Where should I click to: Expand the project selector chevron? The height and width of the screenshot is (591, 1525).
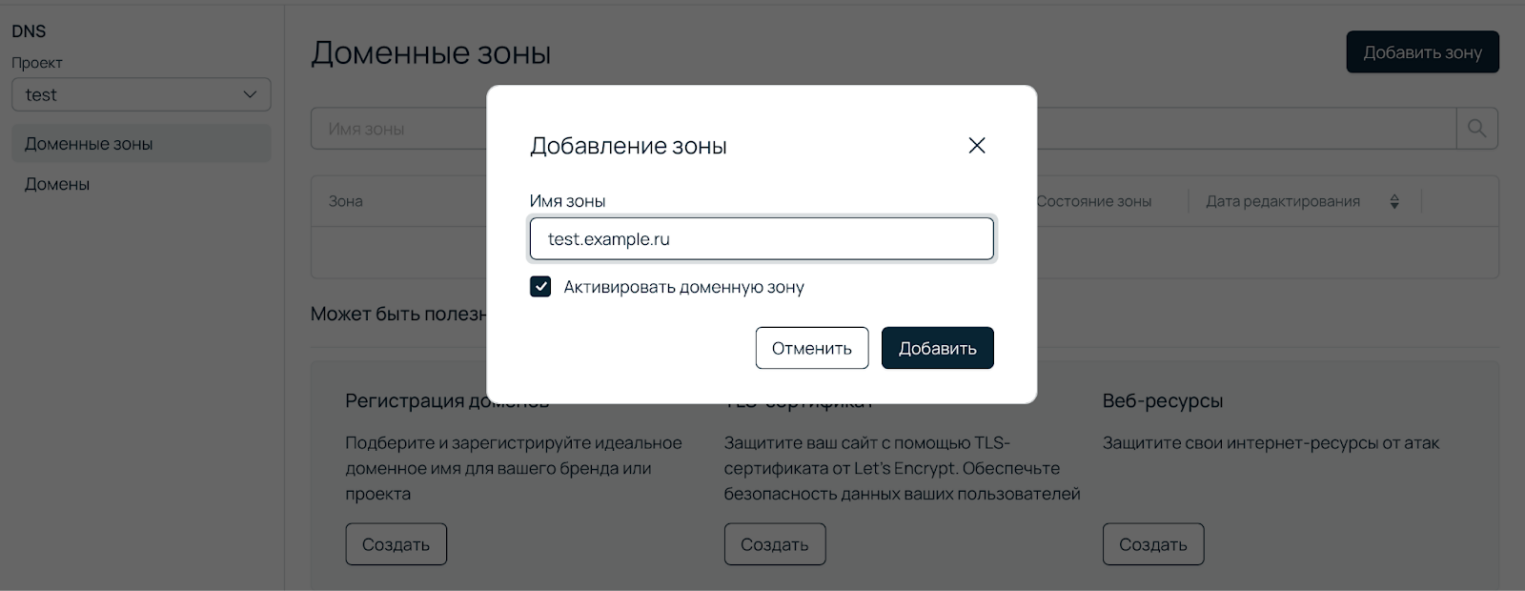[250, 94]
